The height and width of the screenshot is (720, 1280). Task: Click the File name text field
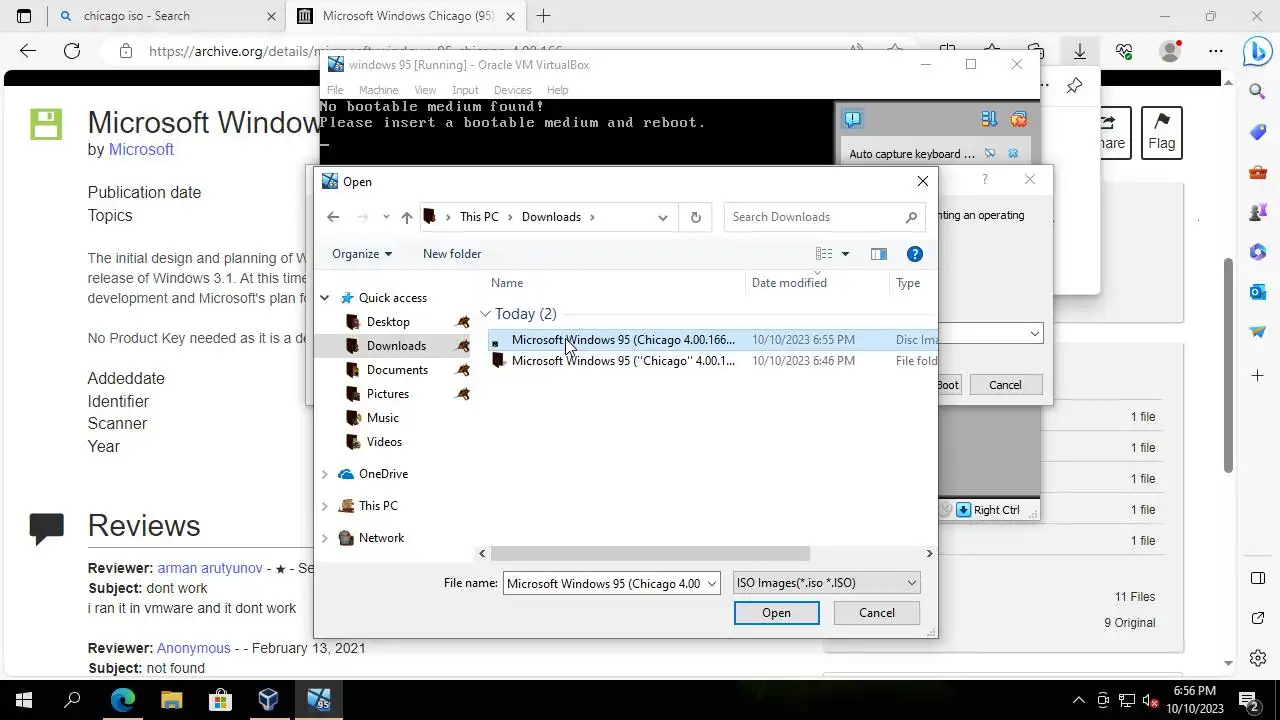click(604, 583)
